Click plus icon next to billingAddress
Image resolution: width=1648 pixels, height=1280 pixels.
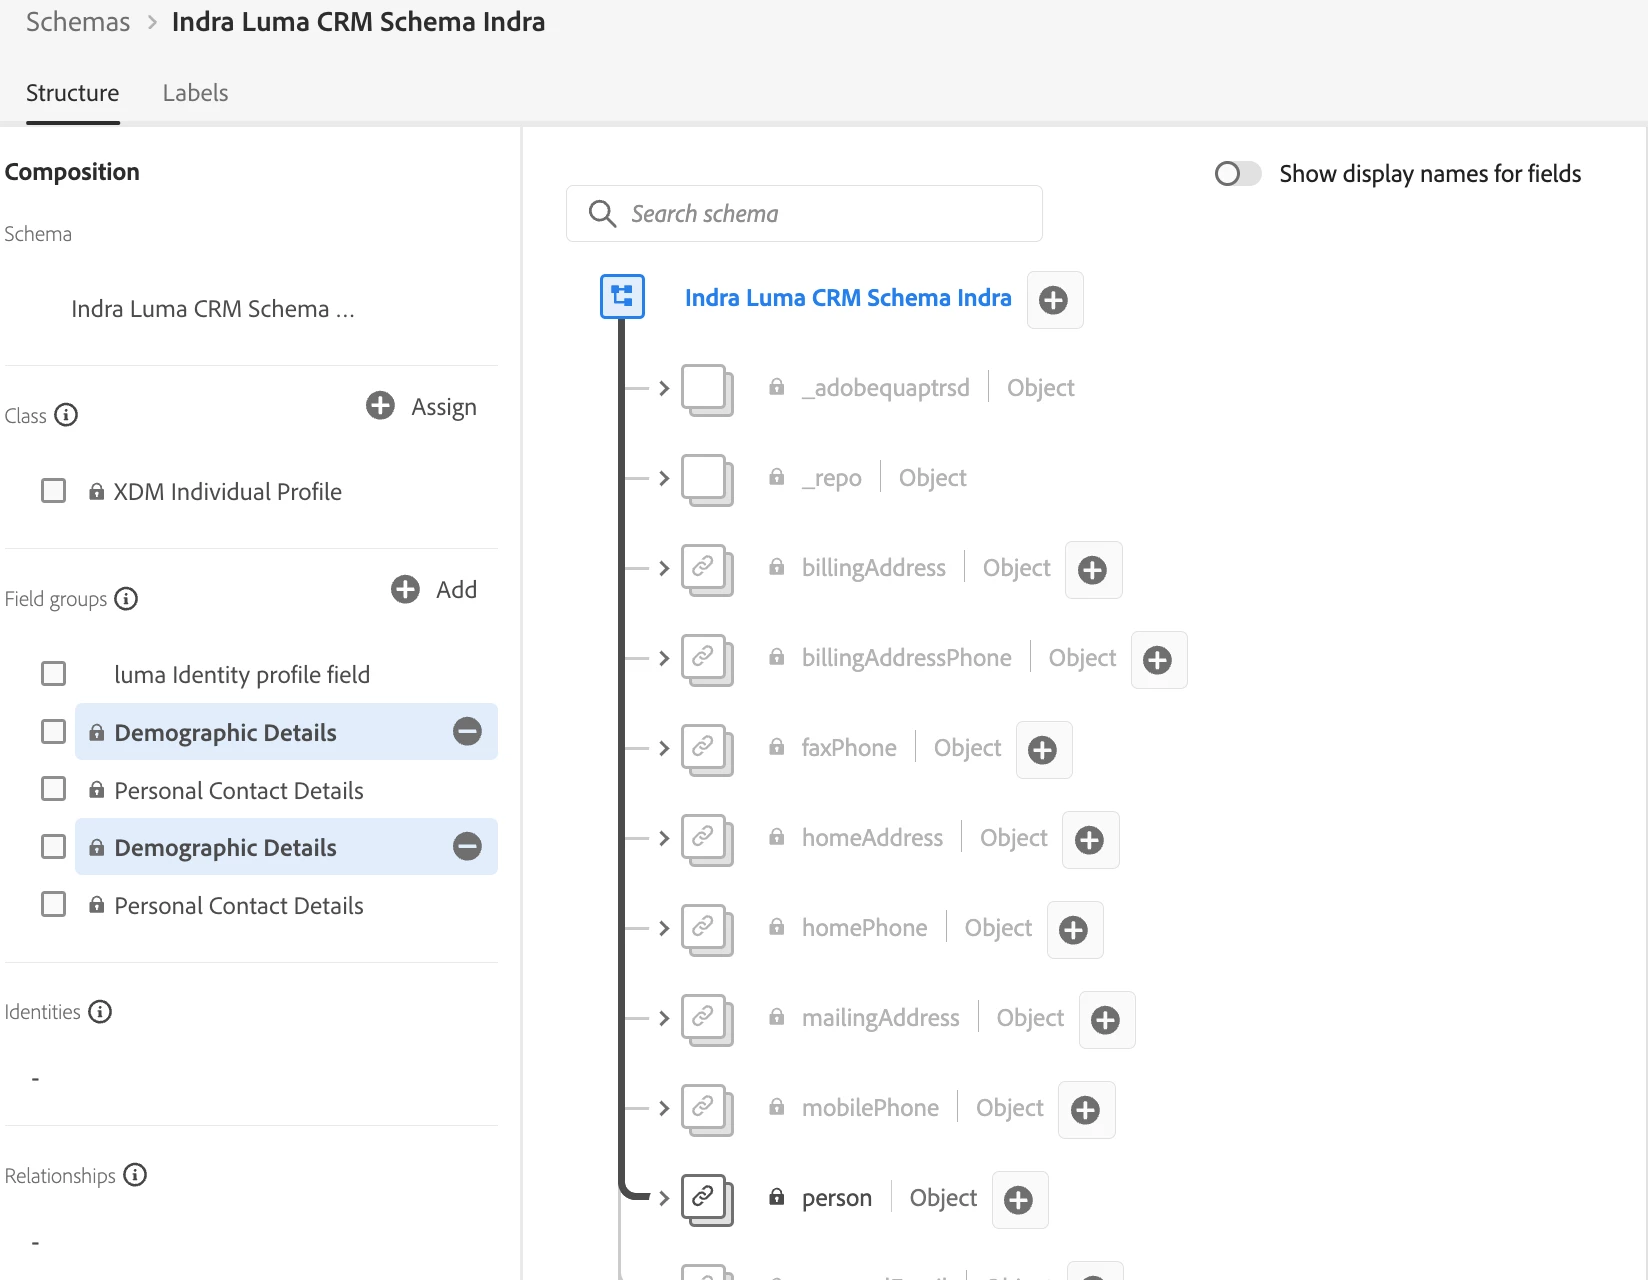[1093, 570]
